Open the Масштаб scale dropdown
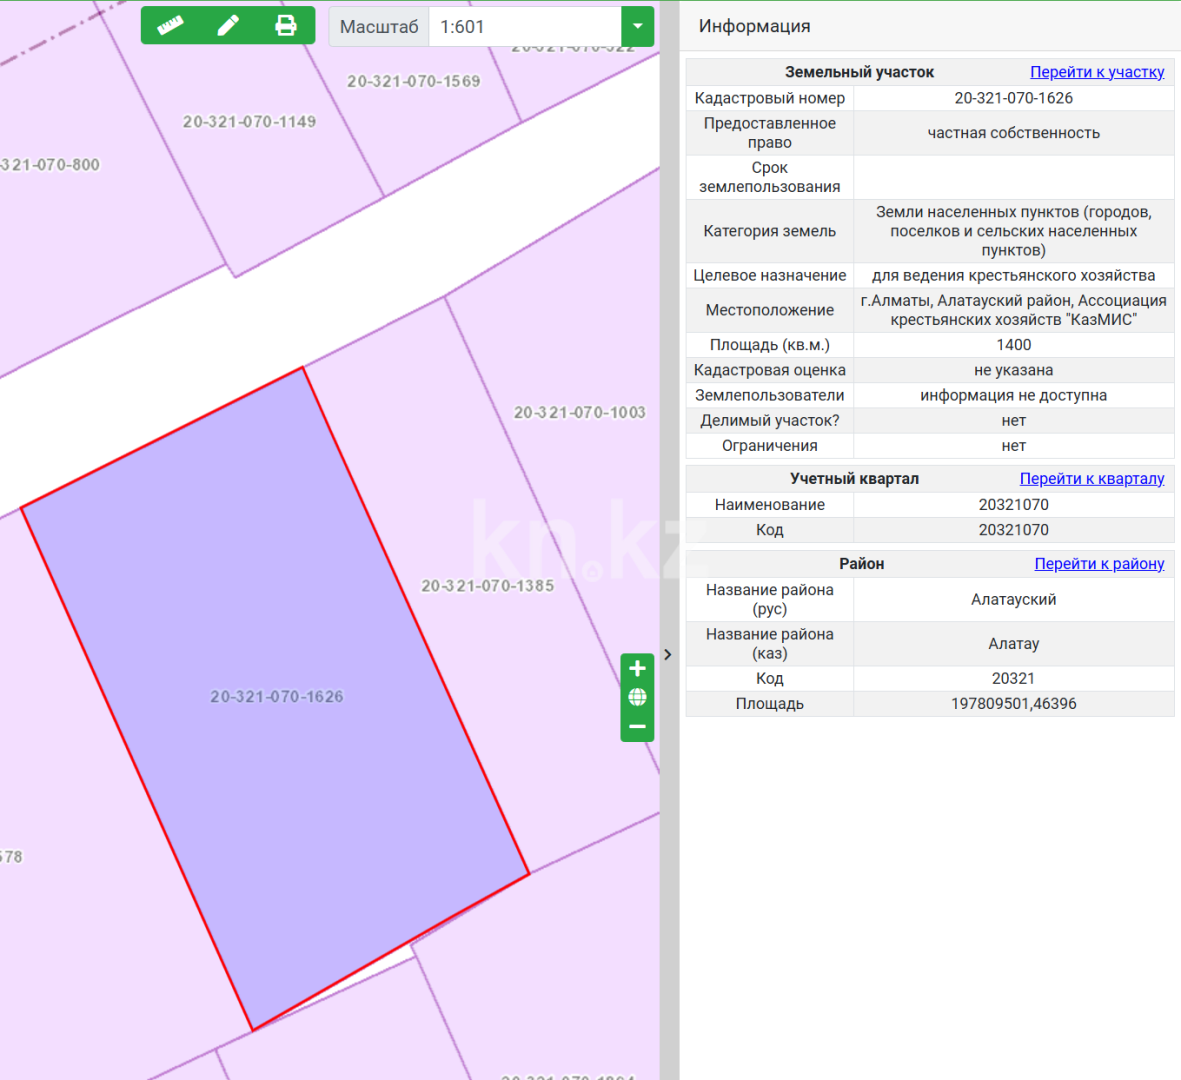This screenshot has width=1181, height=1080. pos(637,27)
